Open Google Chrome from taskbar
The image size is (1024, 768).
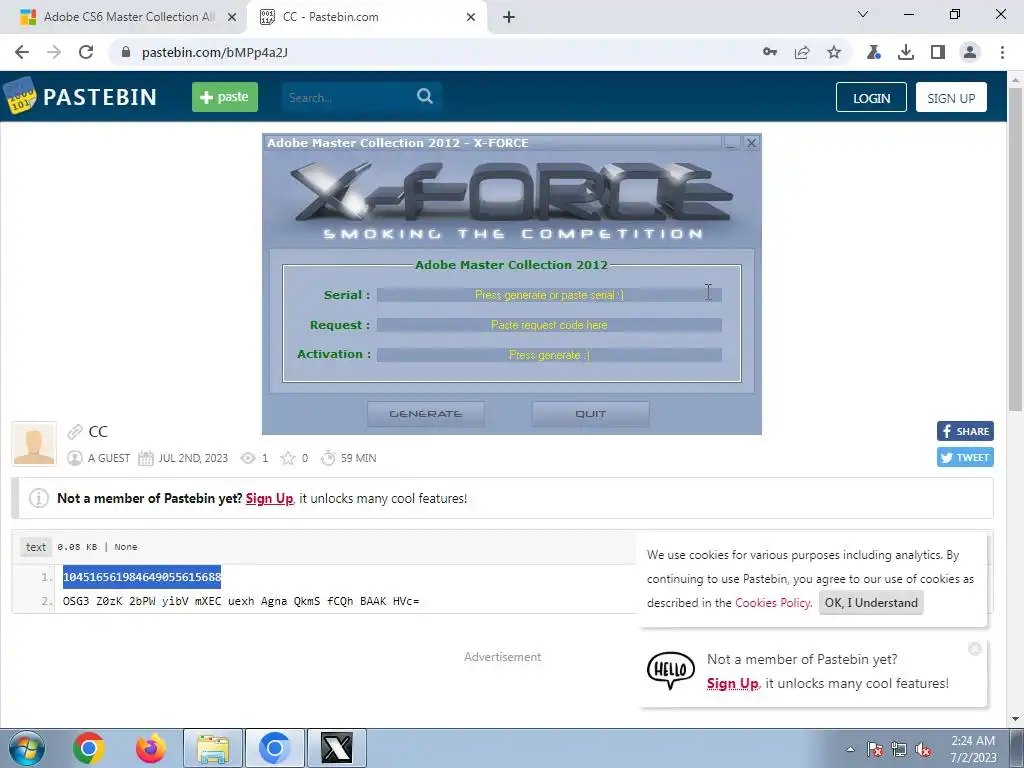89,748
